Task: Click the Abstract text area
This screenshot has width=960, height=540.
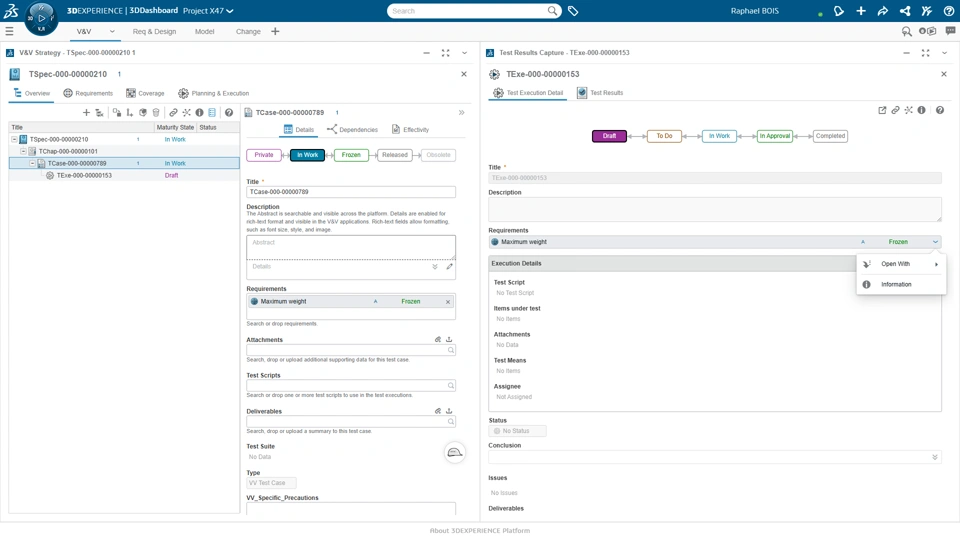Action: tap(351, 247)
